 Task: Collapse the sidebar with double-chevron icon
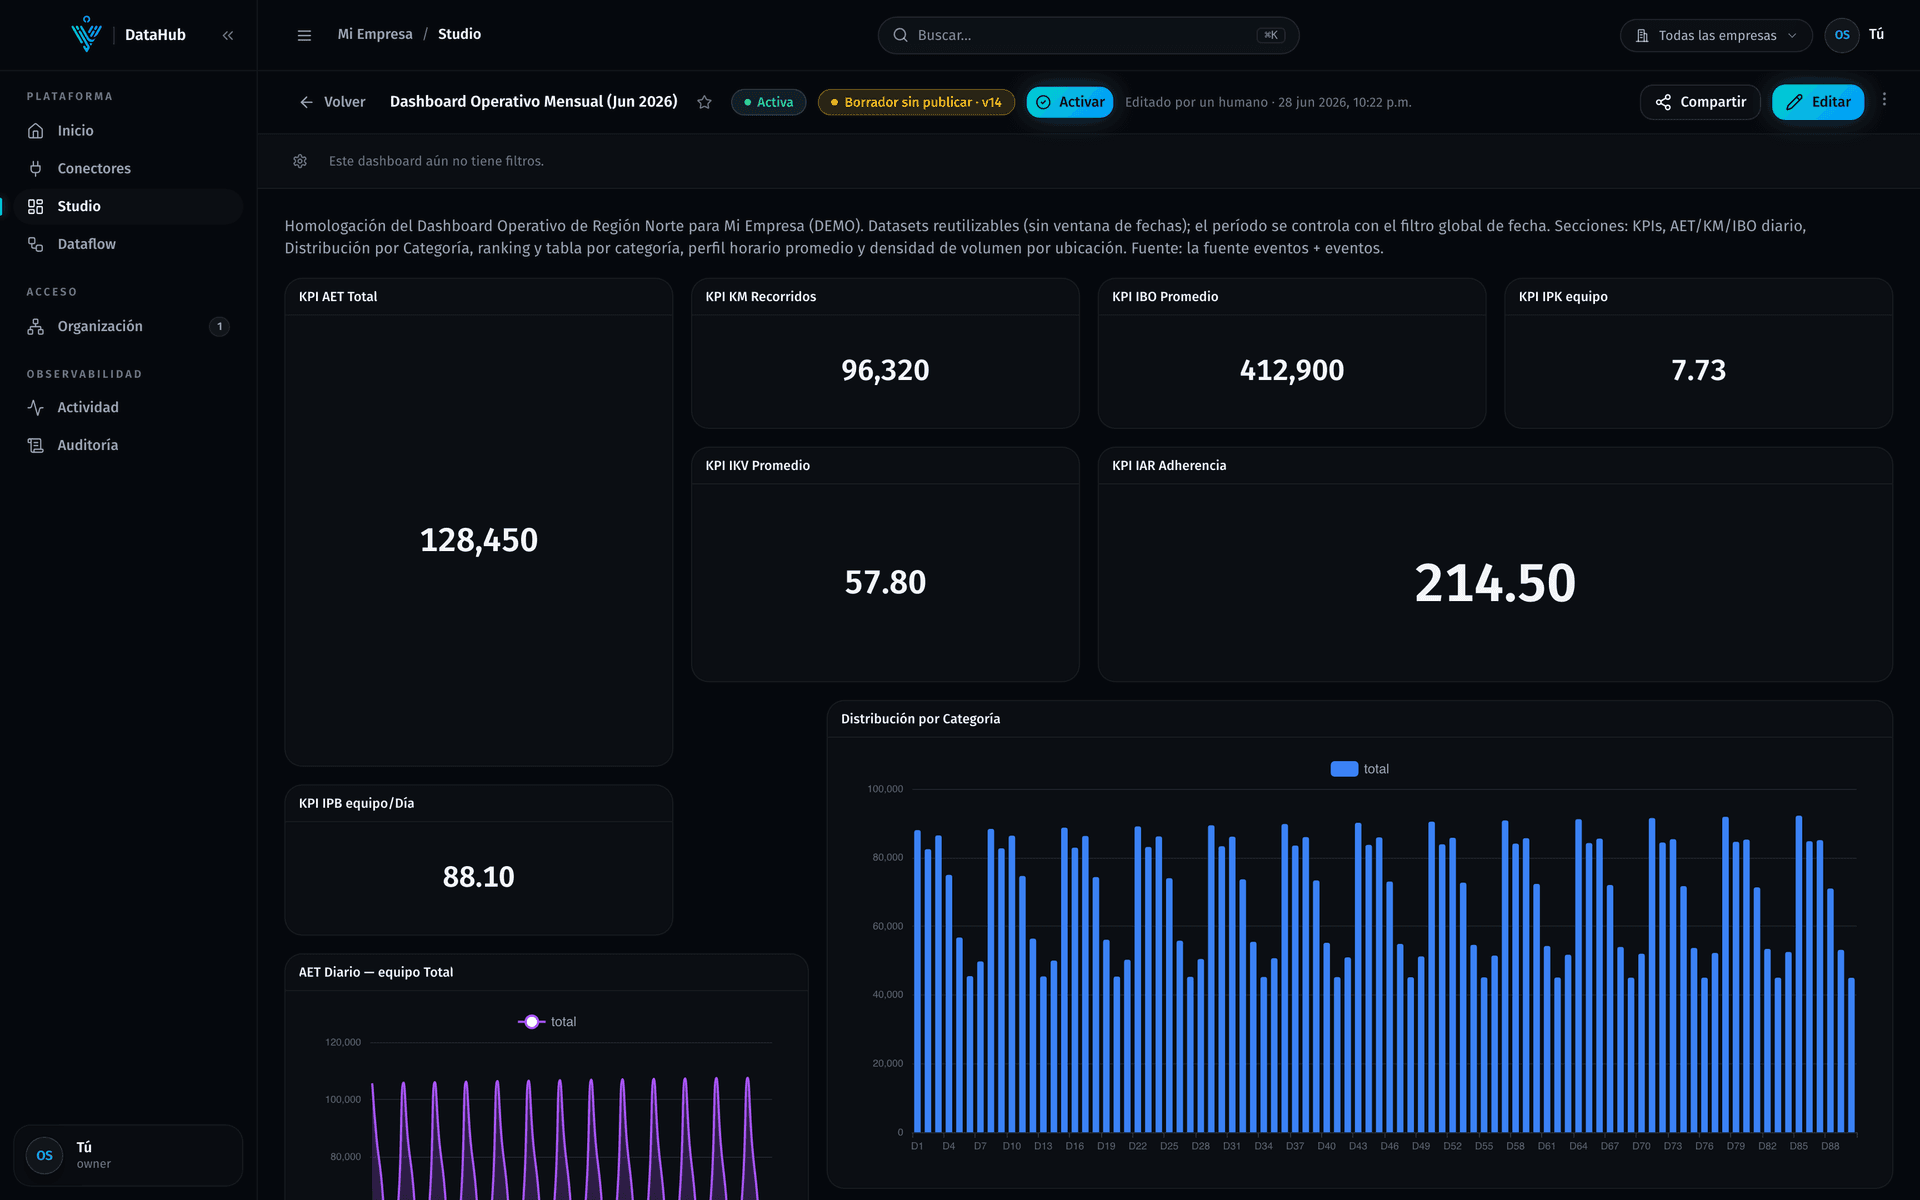[x=228, y=35]
